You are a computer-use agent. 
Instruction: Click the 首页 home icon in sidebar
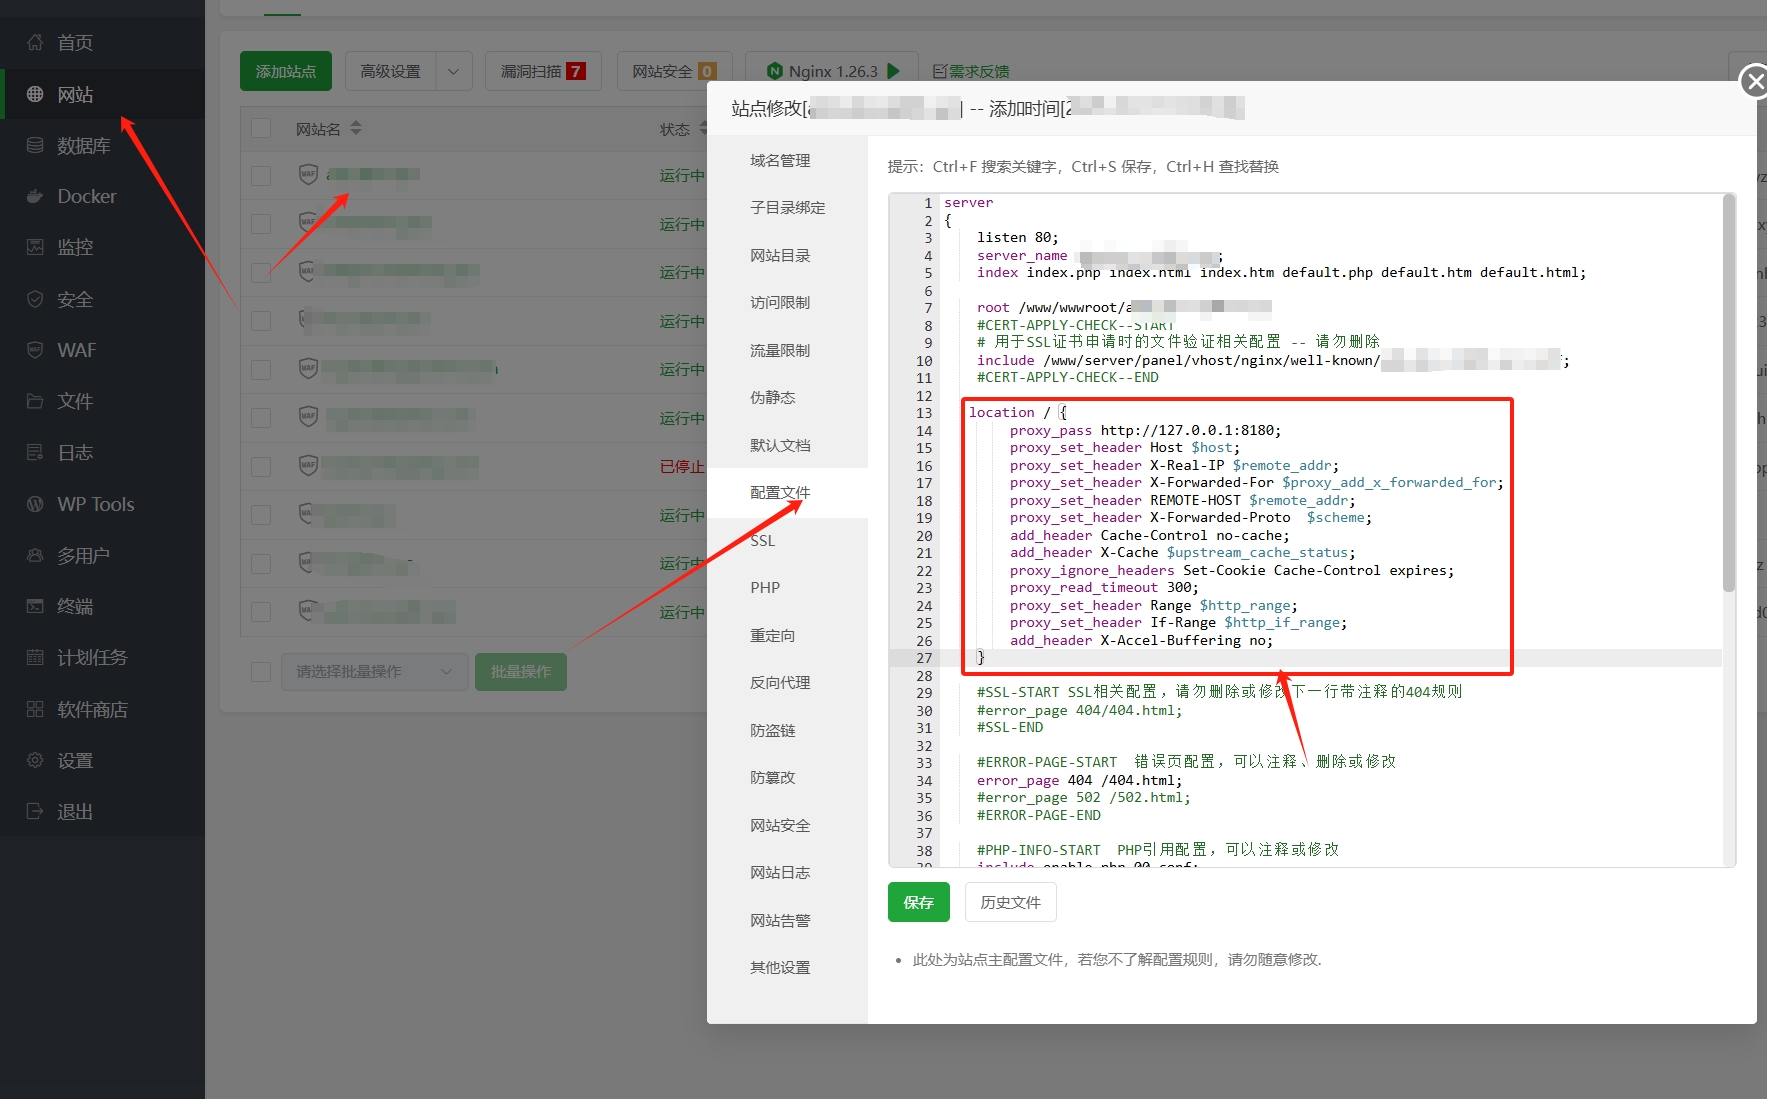click(35, 42)
